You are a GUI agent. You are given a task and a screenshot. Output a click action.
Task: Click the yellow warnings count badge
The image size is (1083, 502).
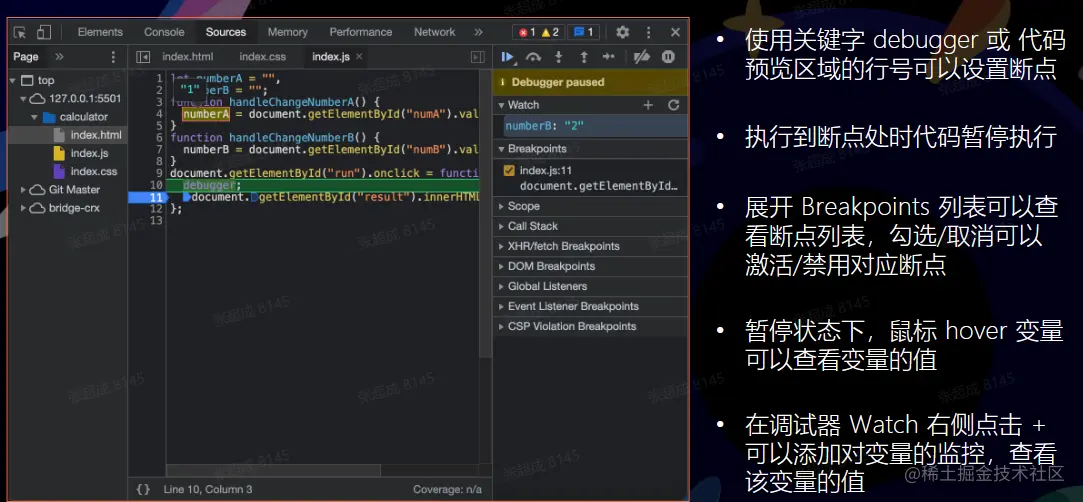[x=550, y=32]
